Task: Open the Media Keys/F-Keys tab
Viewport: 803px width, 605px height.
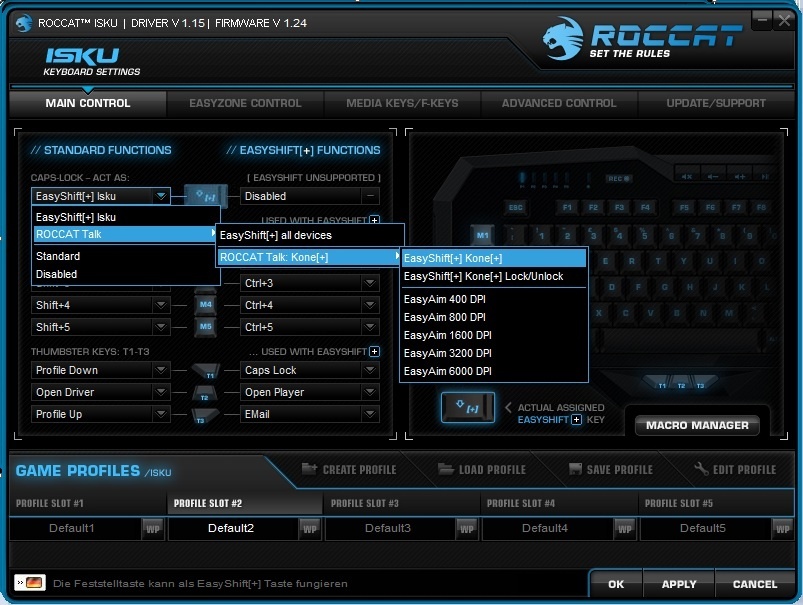Action: point(403,103)
